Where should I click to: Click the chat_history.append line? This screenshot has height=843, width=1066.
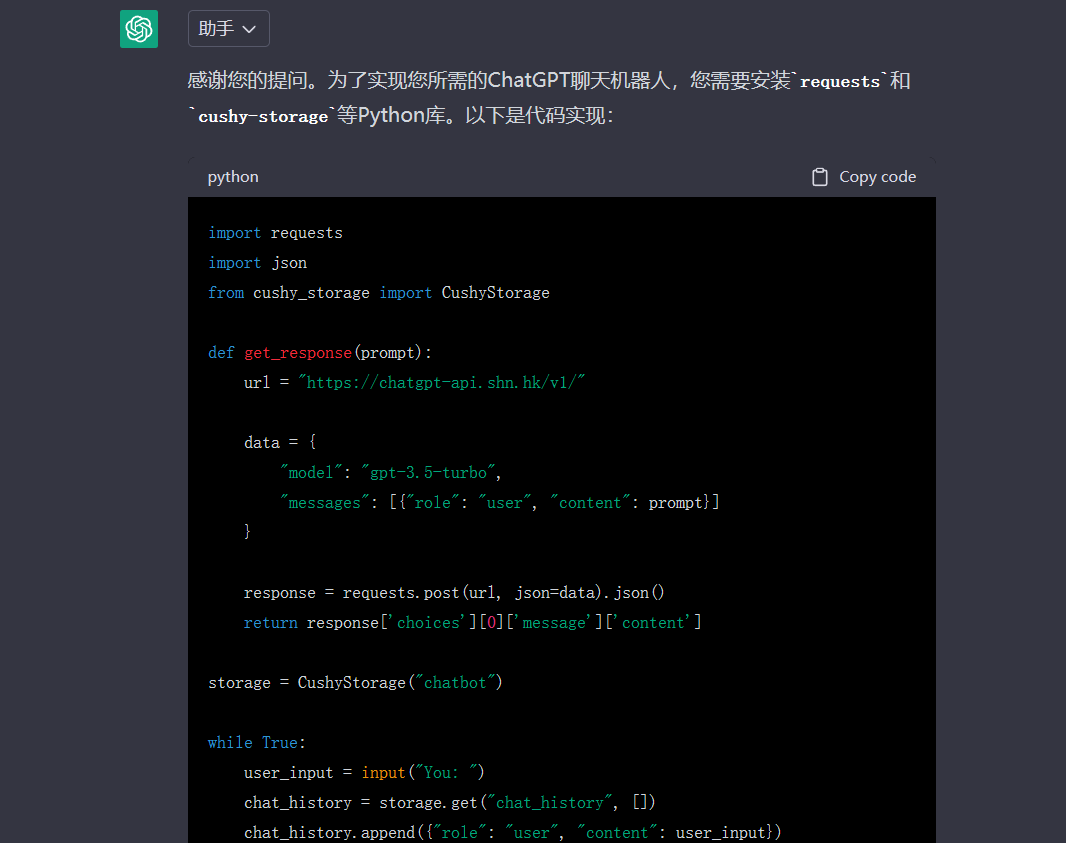pyautogui.click(x=513, y=832)
